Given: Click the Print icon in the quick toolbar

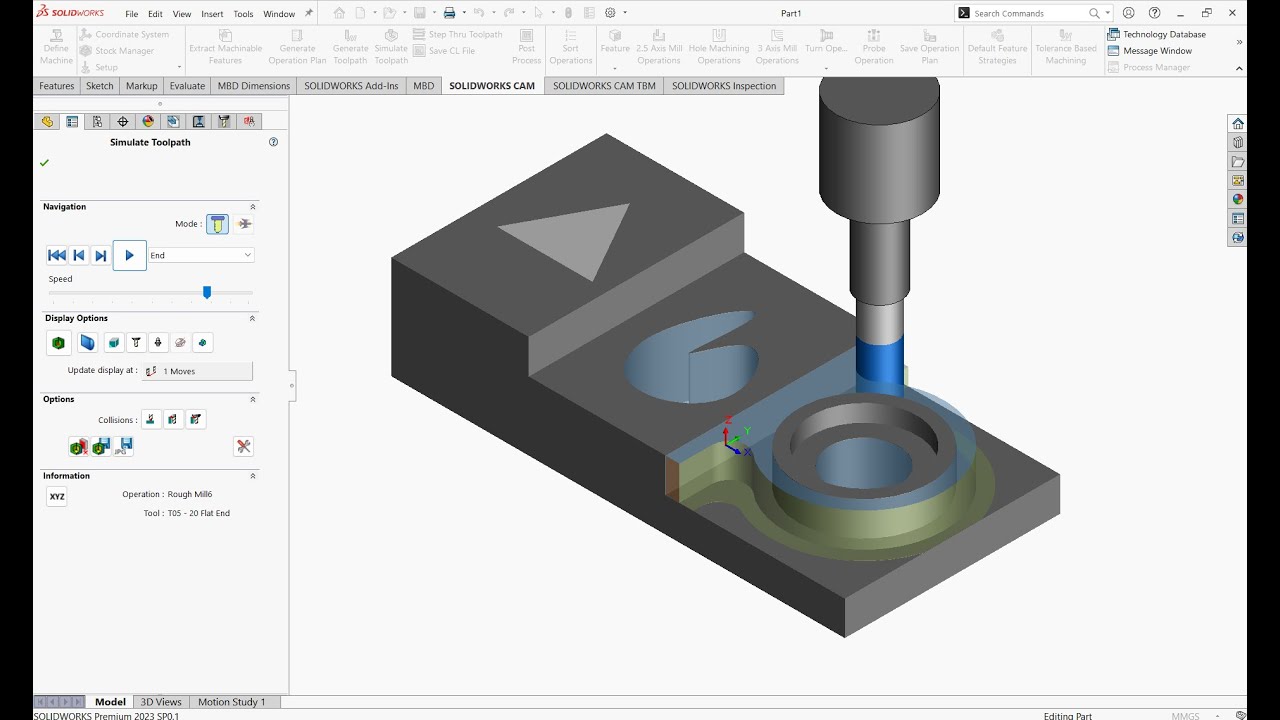Looking at the screenshot, I should coord(449,13).
